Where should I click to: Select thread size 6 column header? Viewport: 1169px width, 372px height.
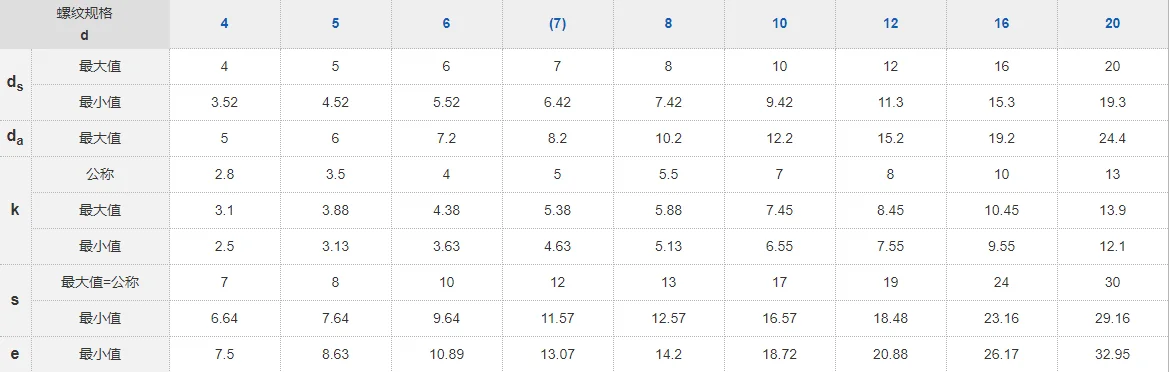pos(447,24)
